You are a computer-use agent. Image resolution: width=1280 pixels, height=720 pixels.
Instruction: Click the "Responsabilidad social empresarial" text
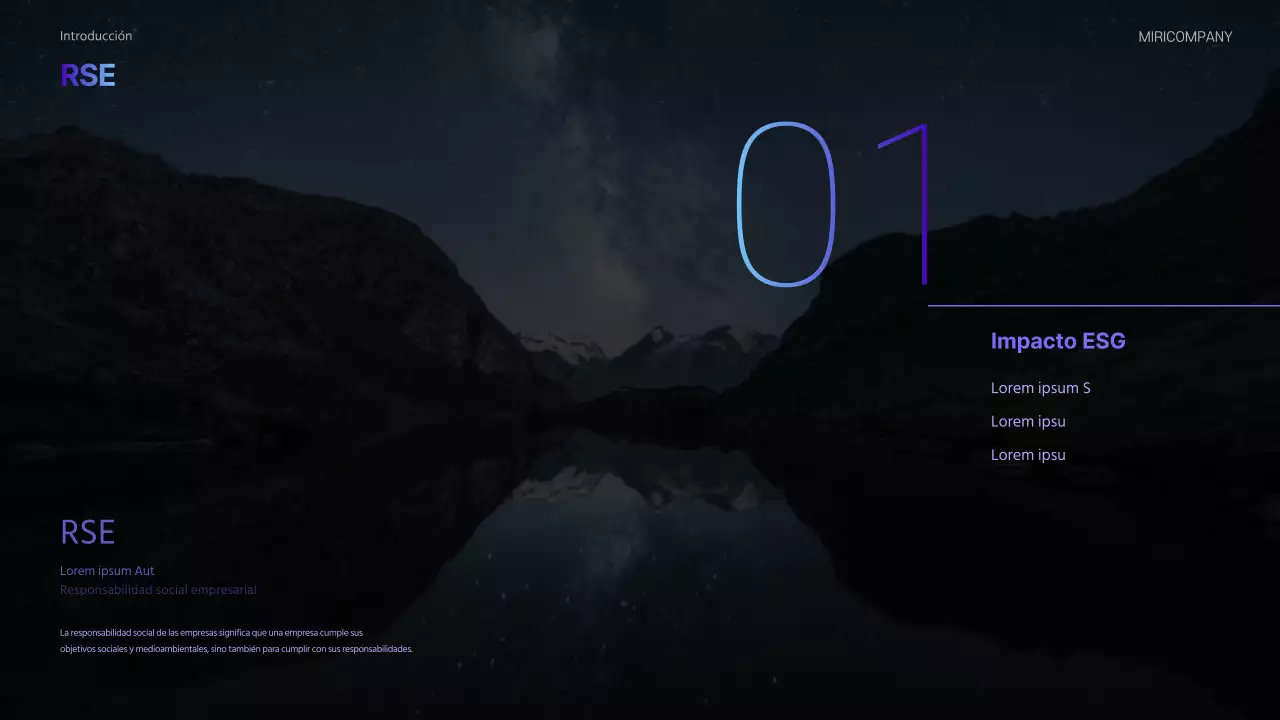tap(158, 590)
